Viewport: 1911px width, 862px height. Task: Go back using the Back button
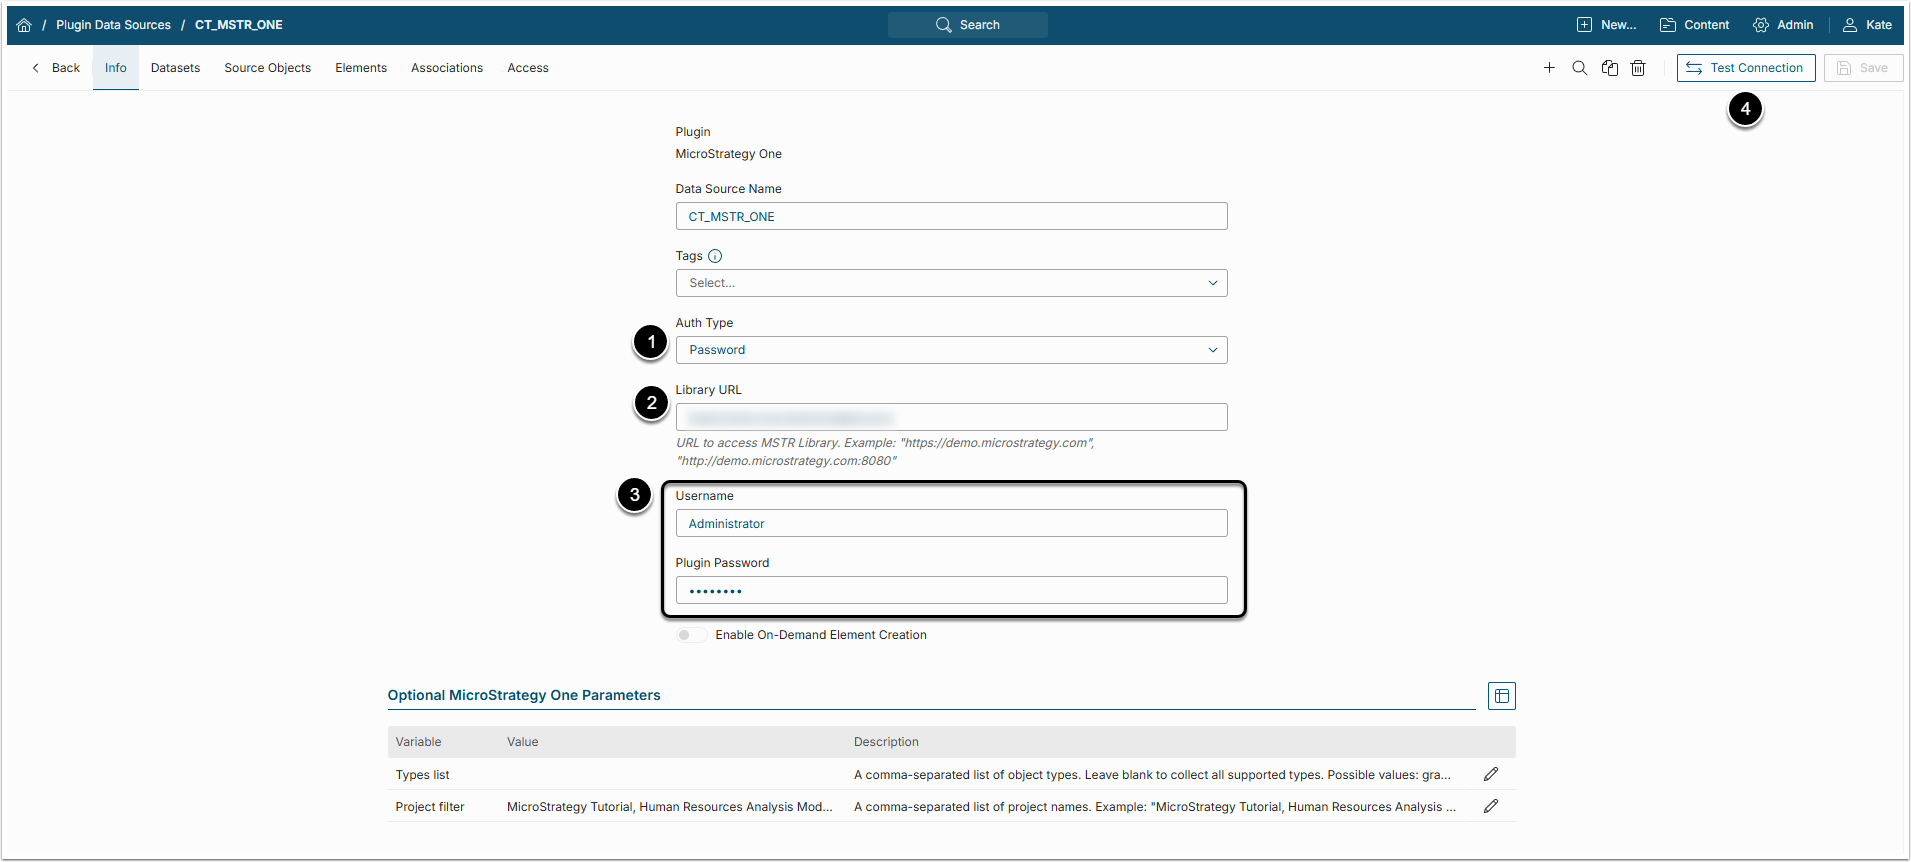[x=56, y=68]
